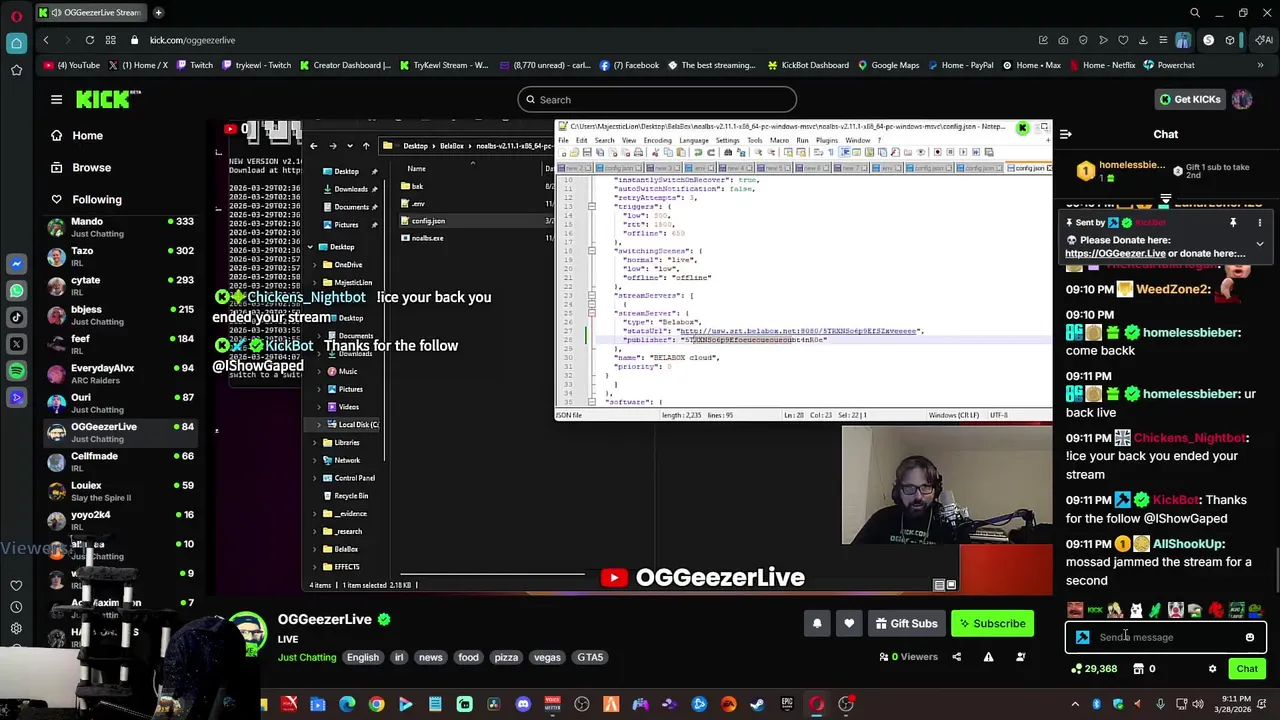Open the Mando followed channel
Viewport: 1280px width, 720px height.
point(120,227)
